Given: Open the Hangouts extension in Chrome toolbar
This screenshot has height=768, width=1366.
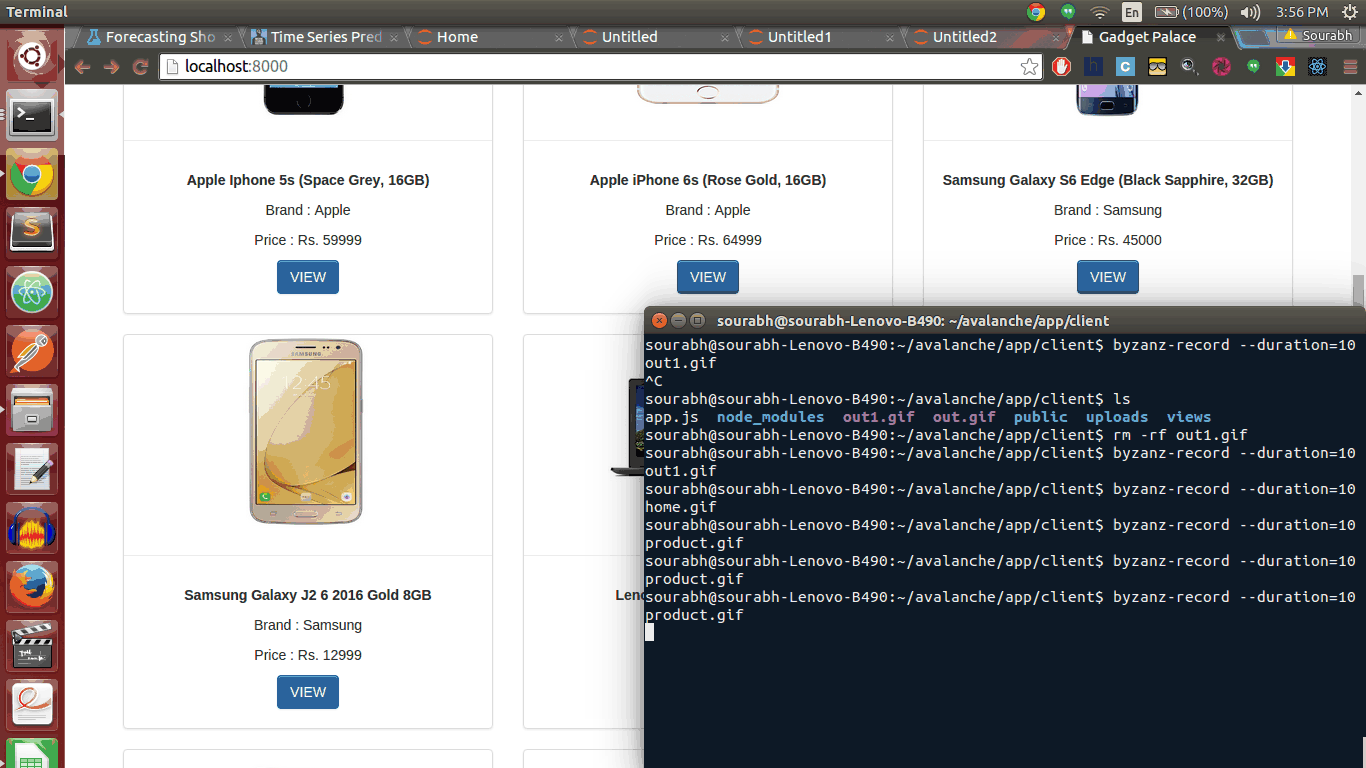Looking at the screenshot, I should 1253,67.
